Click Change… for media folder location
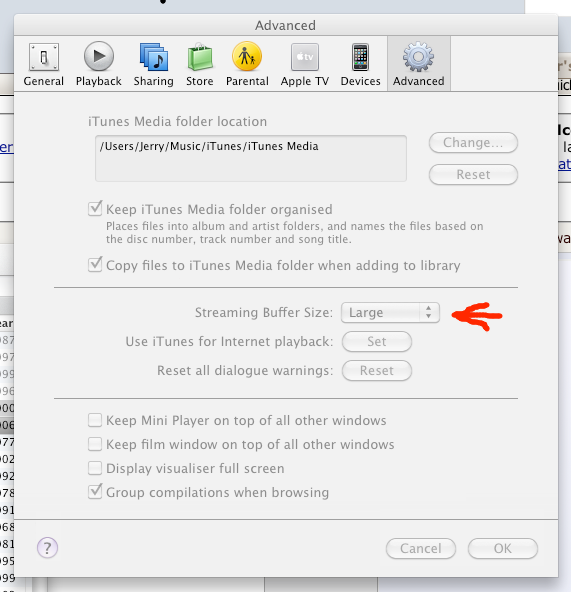Viewport: 571px width, 592px height. 473,143
